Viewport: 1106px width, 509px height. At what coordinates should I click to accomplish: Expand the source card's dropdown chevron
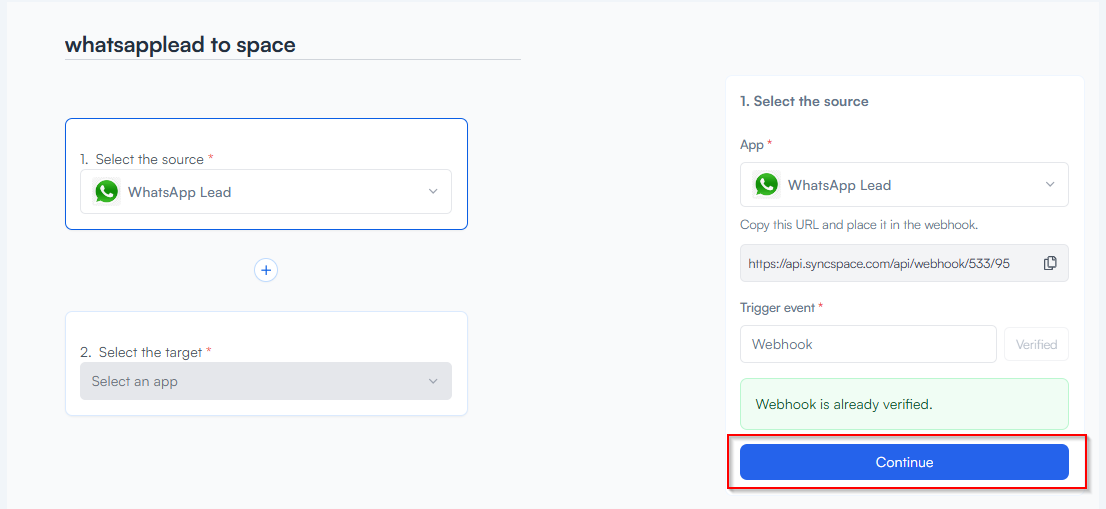point(433,192)
